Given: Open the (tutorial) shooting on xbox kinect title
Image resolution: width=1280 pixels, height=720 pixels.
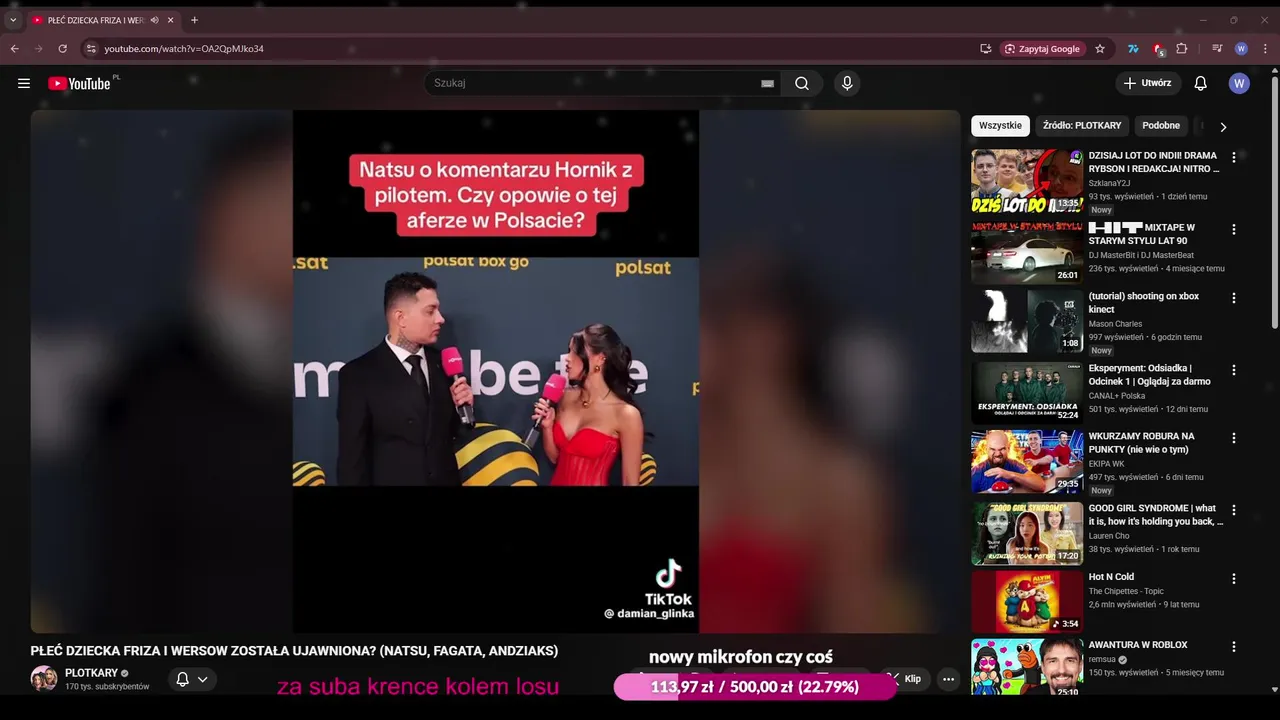Looking at the screenshot, I should point(1143,302).
